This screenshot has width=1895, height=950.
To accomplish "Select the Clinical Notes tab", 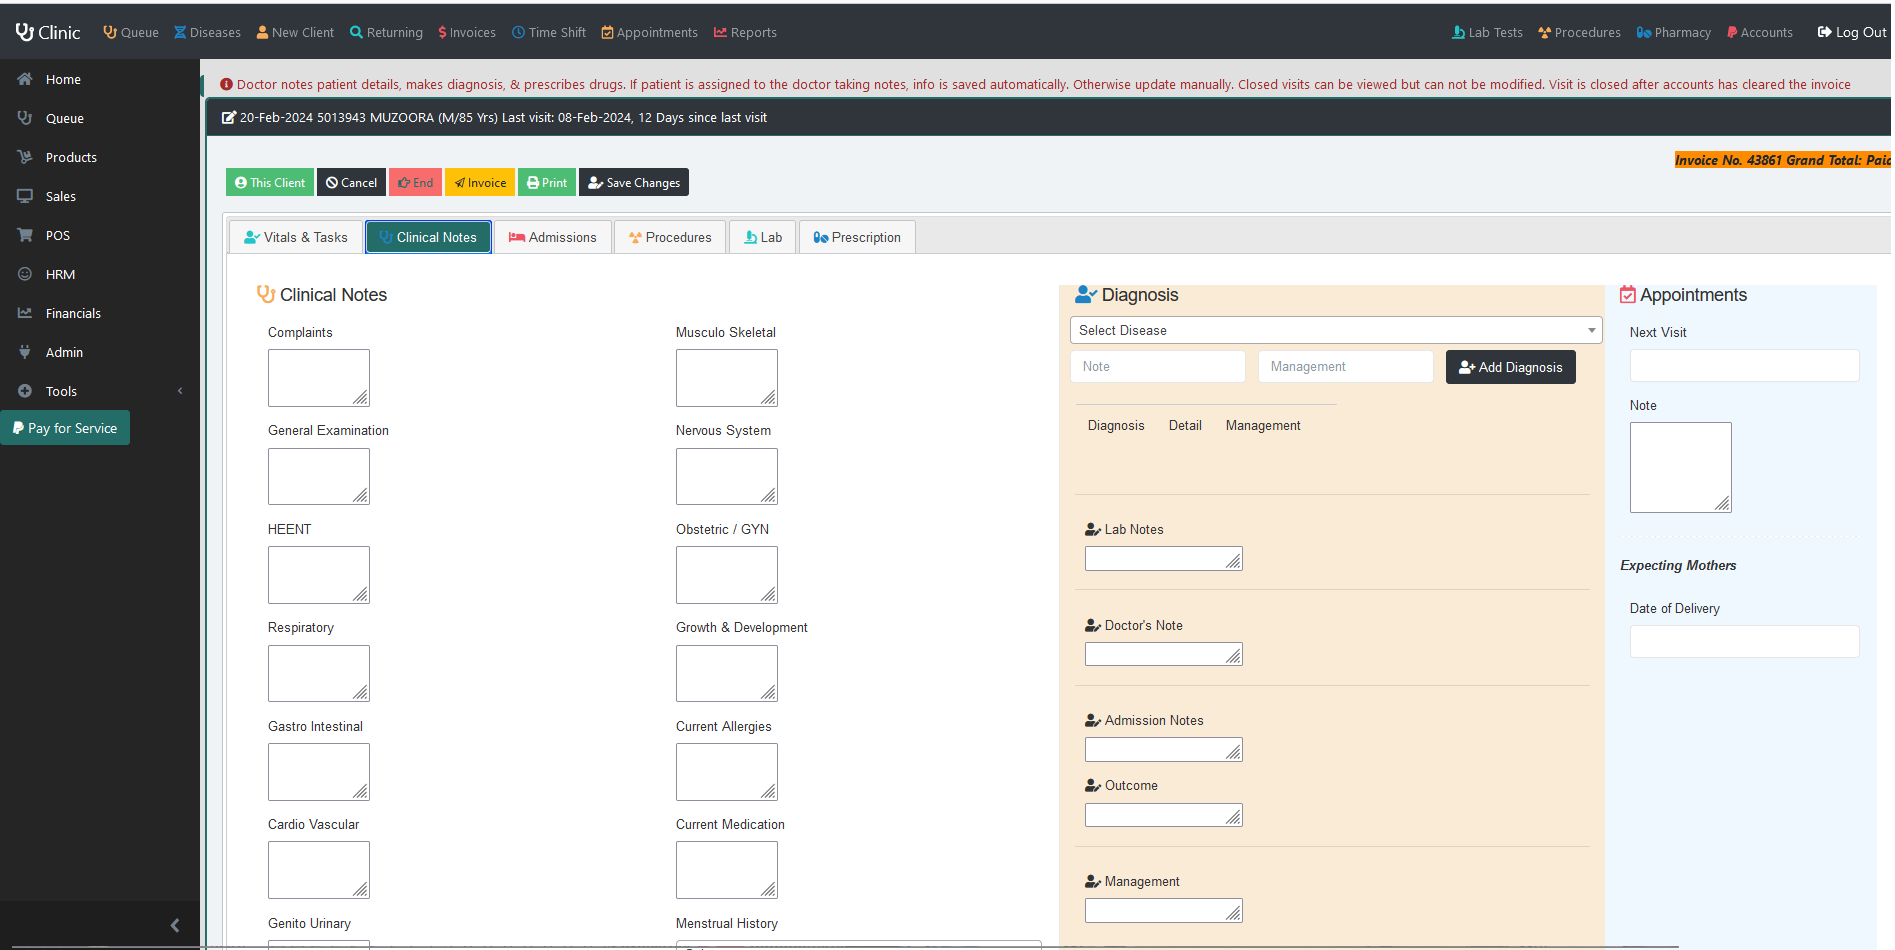I will click(428, 237).
